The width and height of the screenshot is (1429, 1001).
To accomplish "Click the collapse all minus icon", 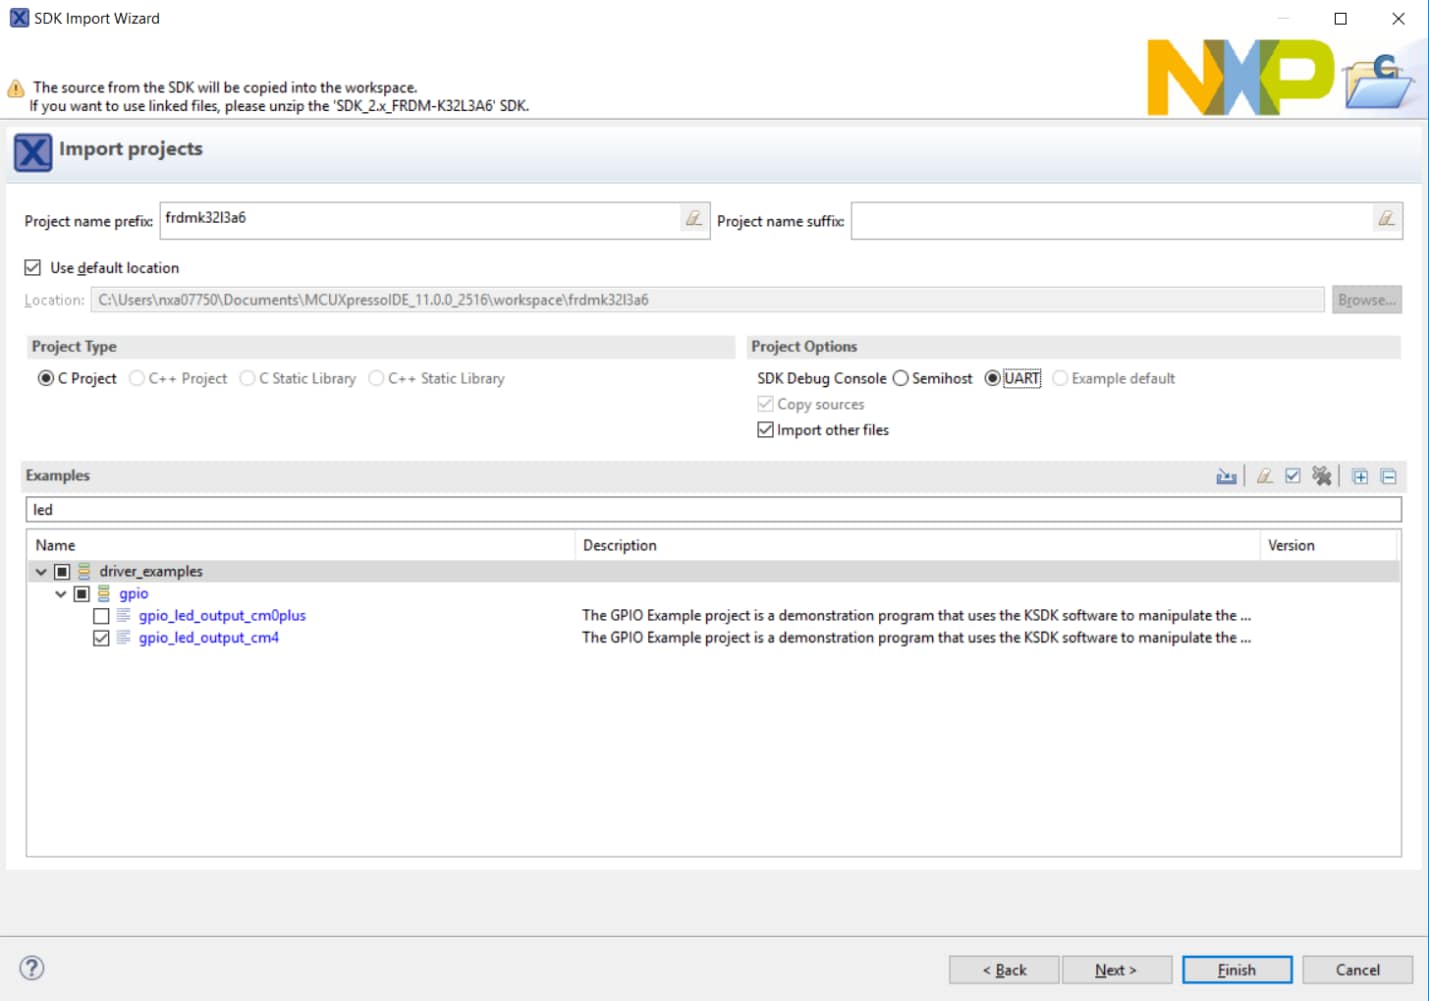I will pyautogui.click(x=1388, y=476).
